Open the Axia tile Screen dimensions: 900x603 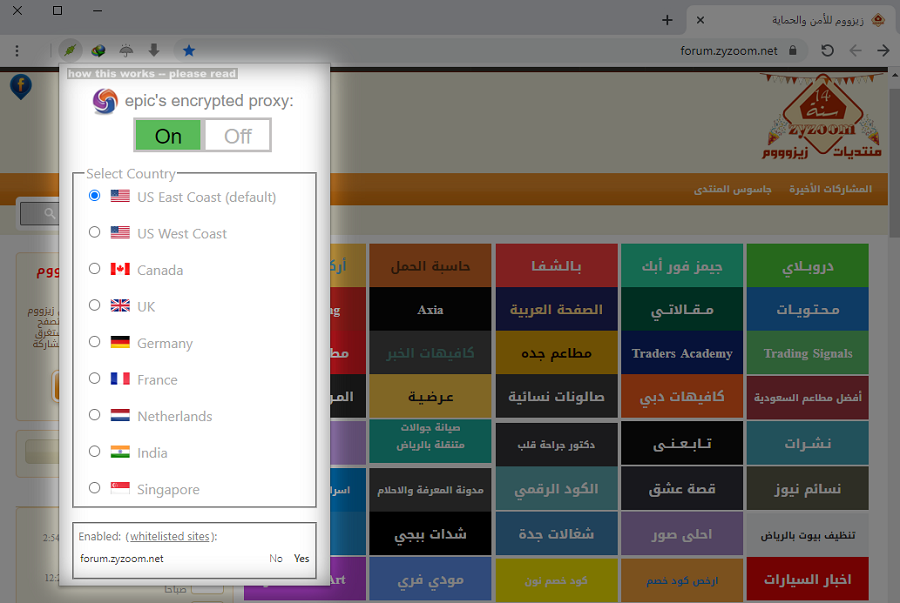click(x=430, y=309)
